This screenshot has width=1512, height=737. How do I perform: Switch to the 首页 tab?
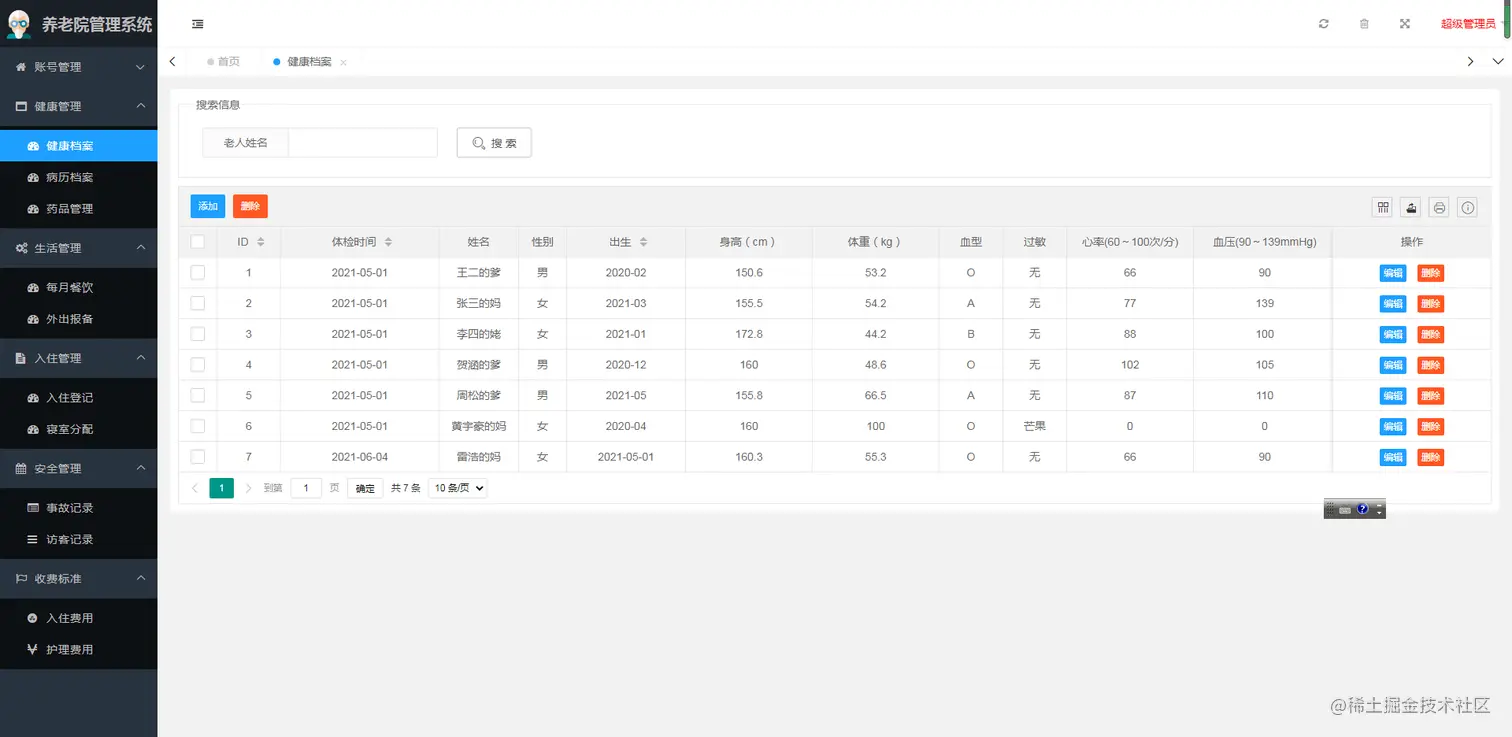[224, 62]
